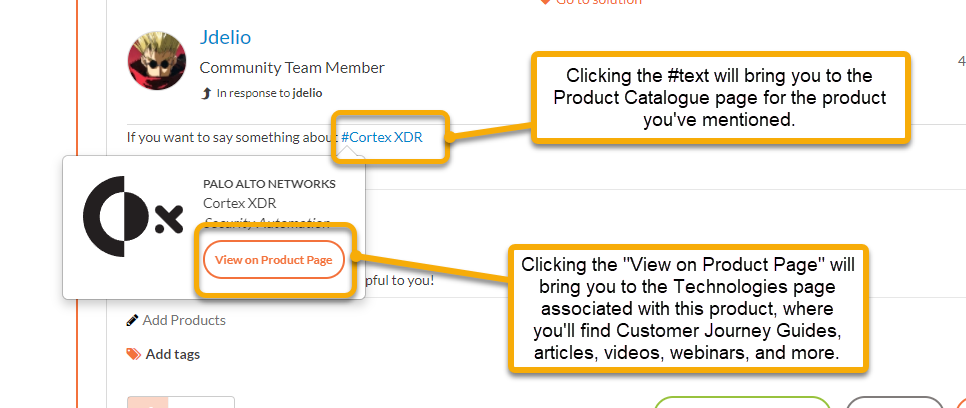Click Community Team Member rank text
The height and width of the screenshot is (408, 966).
[x=292, y=68]
